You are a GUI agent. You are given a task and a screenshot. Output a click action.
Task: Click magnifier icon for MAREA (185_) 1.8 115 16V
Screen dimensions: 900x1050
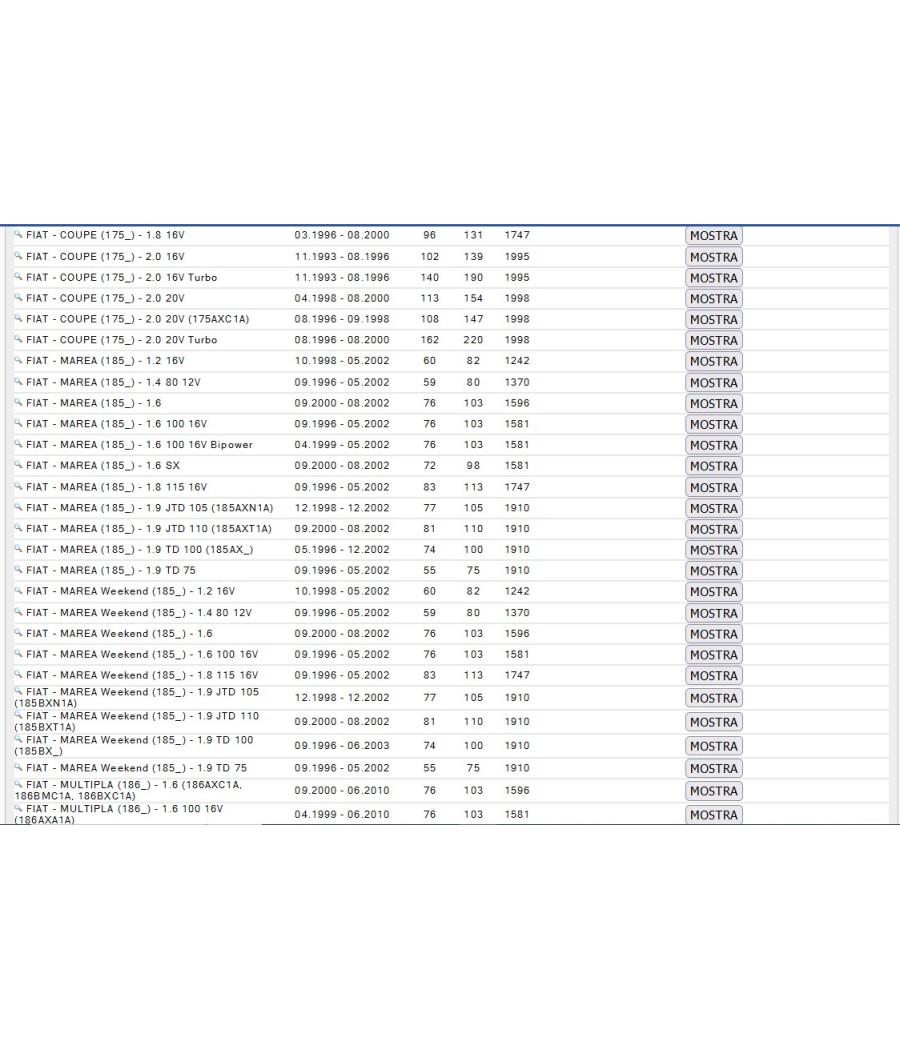(x=19, y=485)
